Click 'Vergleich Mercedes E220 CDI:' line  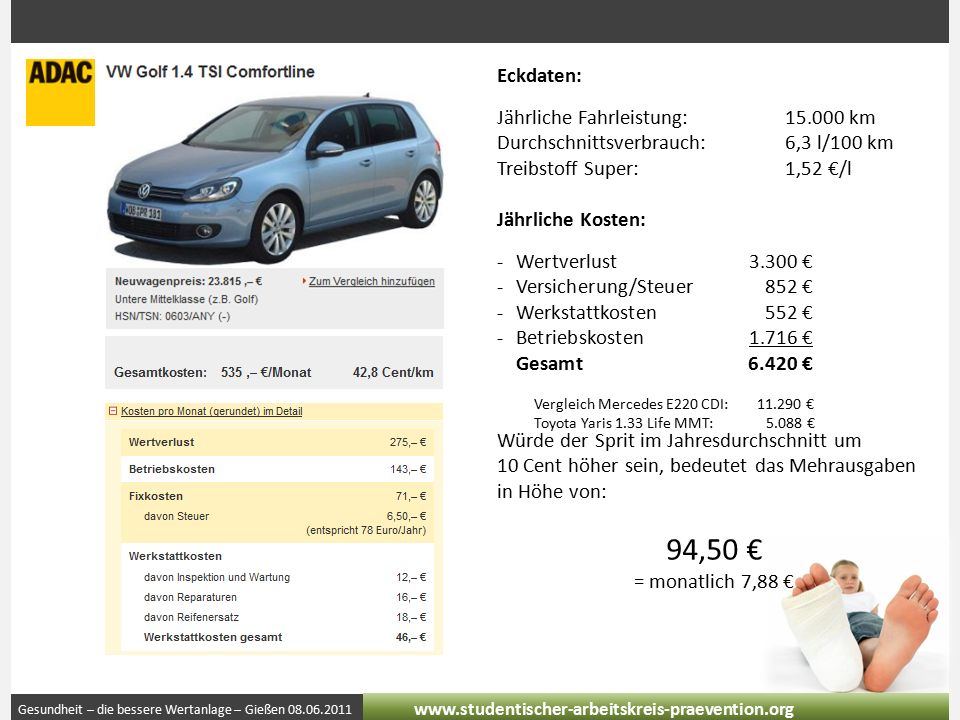(x=631, y=404)
